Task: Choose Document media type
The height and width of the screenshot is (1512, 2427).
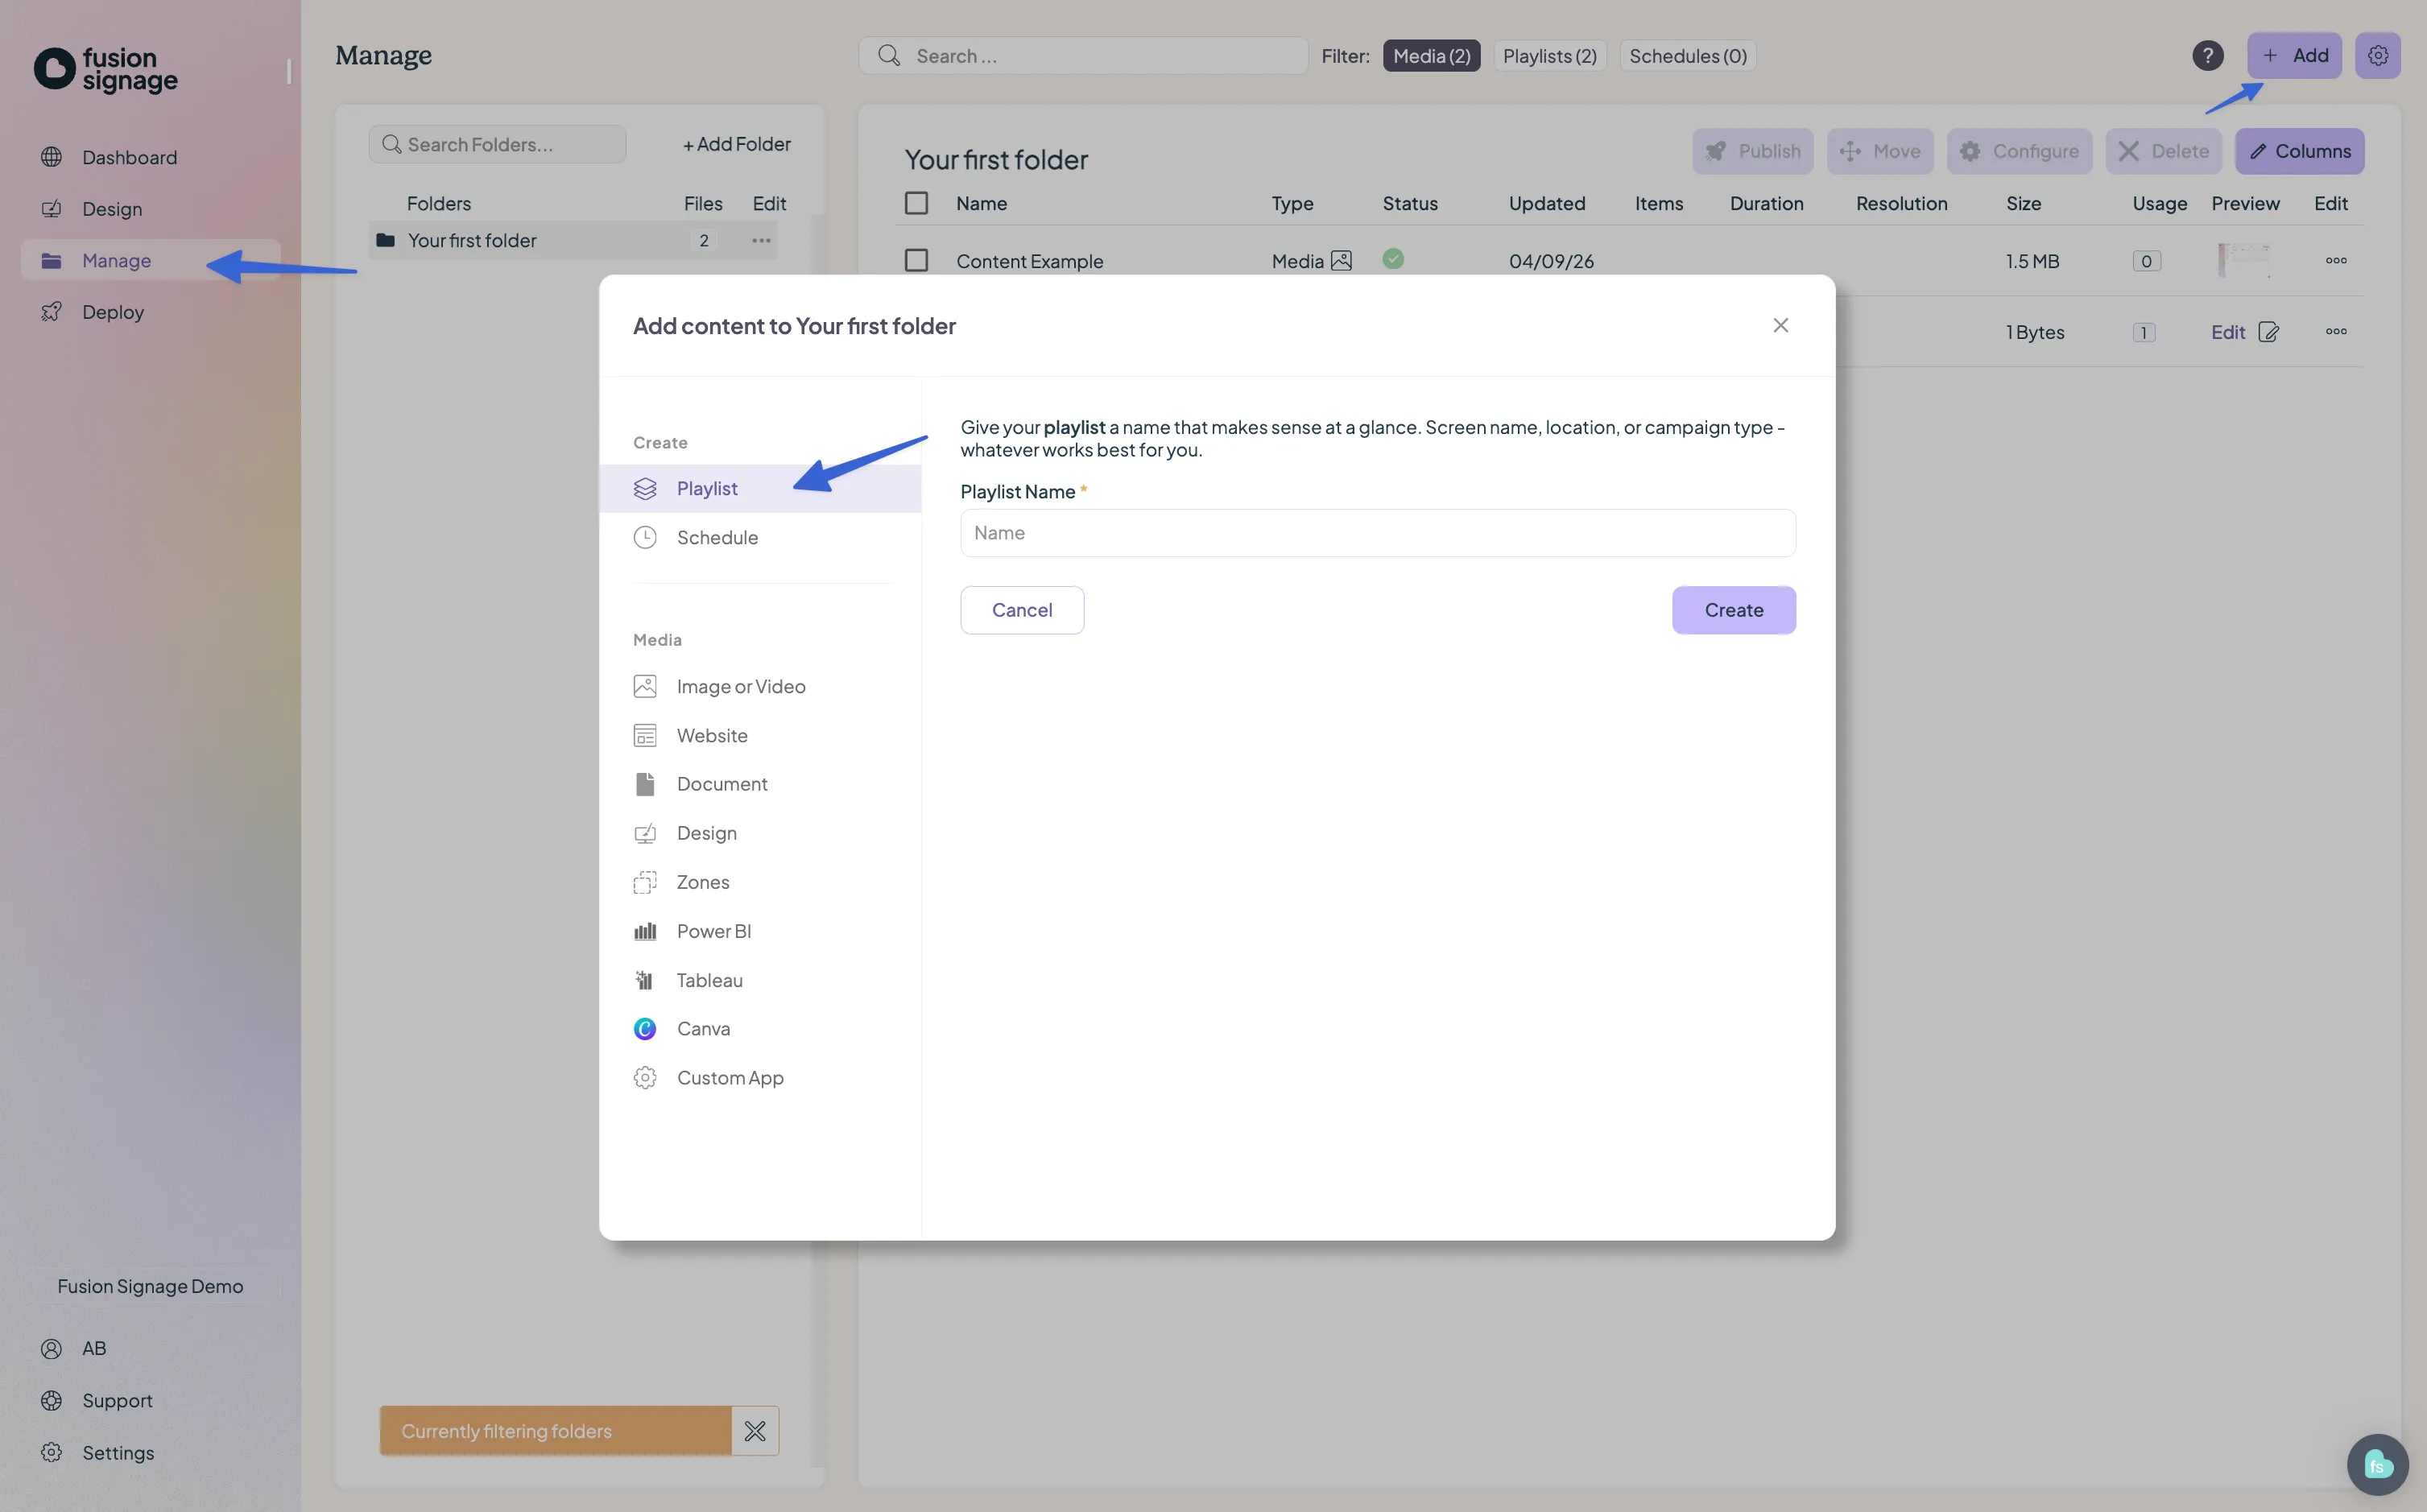Action: [760, 784]
